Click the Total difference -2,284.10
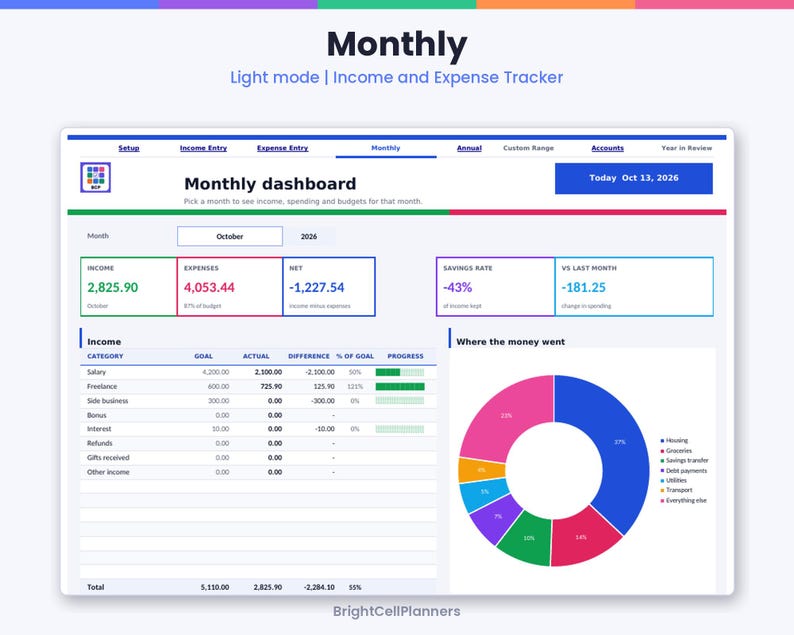This screenshot has width=794, height=635. pos(319,587)
